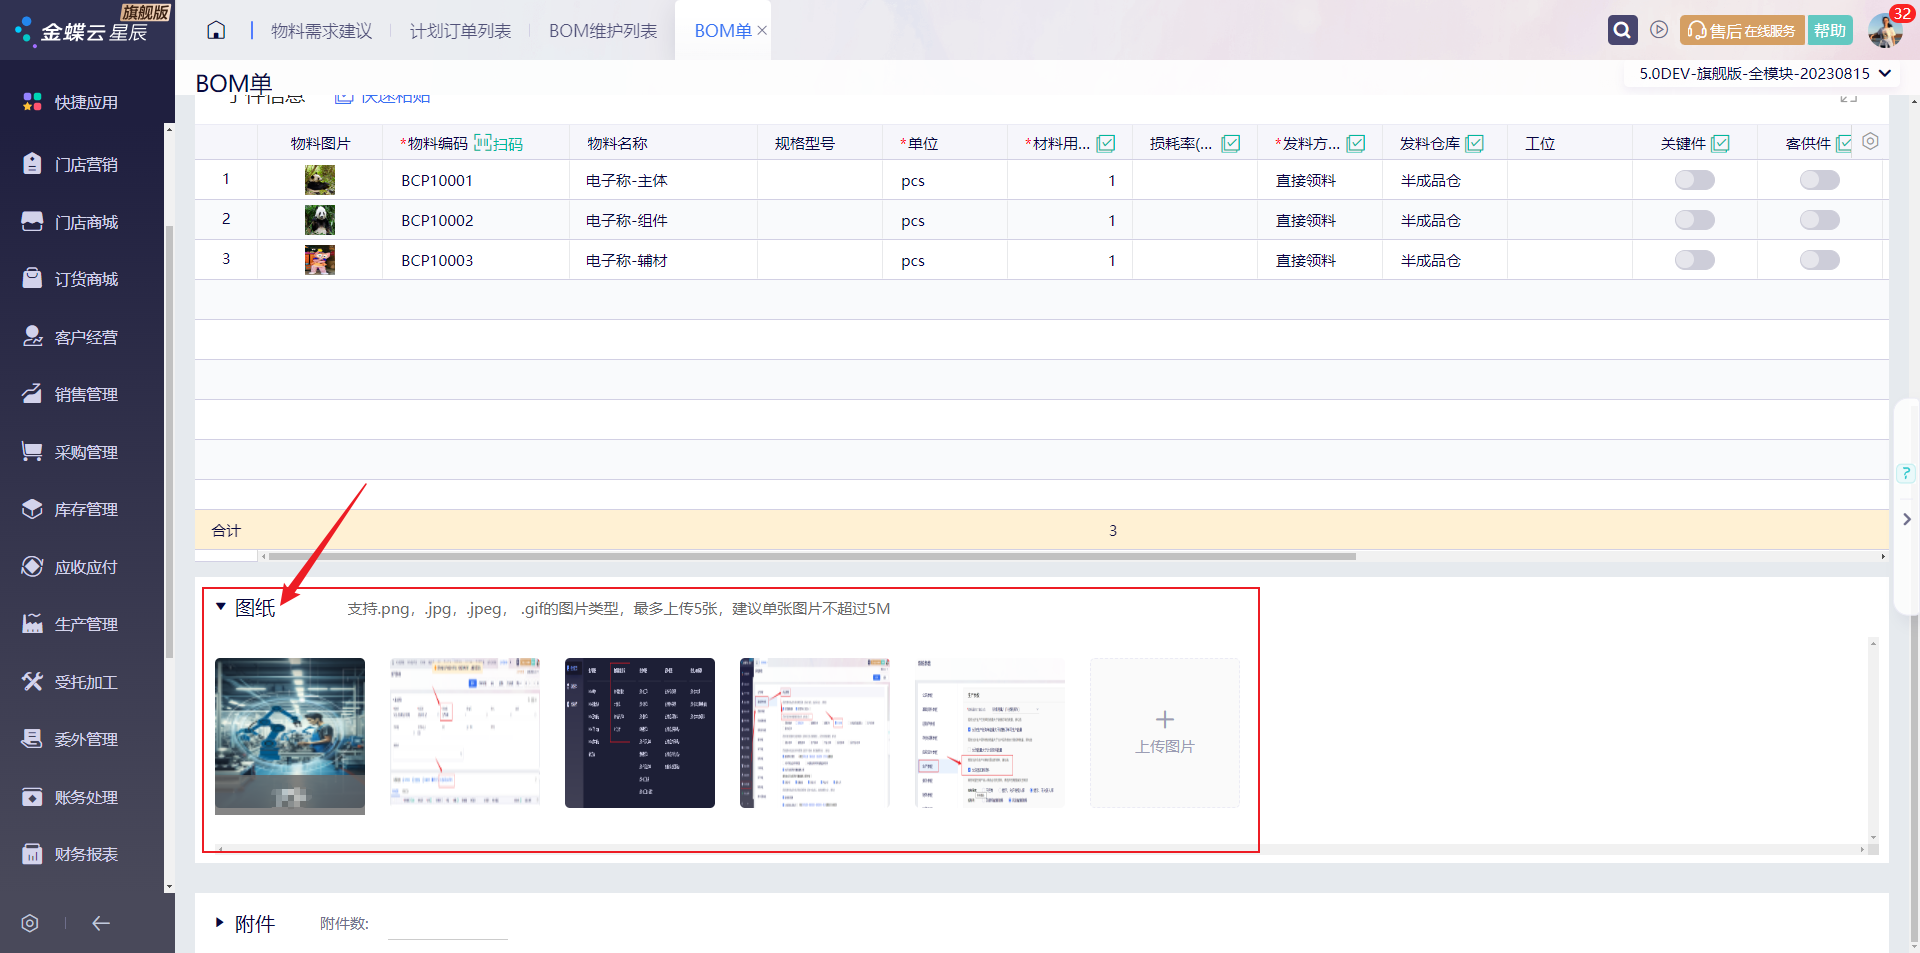Collapse sidebar with the left arrow
Viewport: 1920px width, 953px height.
(101, 923)
